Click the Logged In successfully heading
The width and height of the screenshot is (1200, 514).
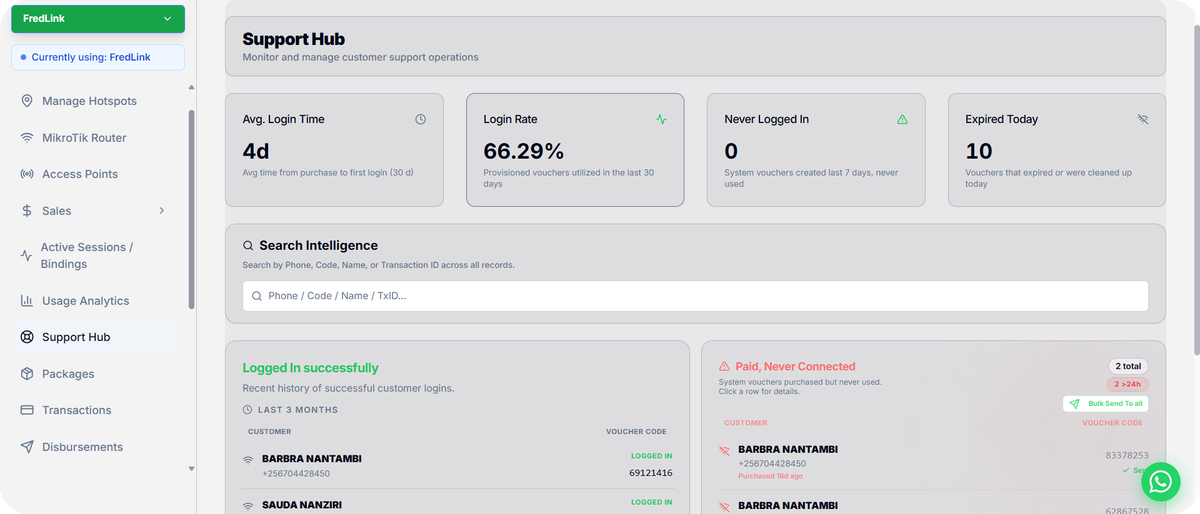click(x=310, y=368)
